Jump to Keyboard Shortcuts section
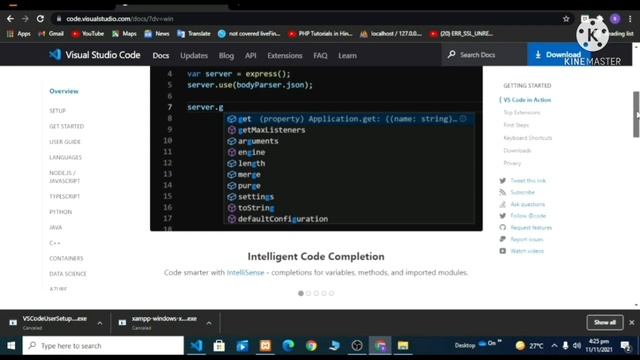Screen dimensions: 640x360 (528, 138)
